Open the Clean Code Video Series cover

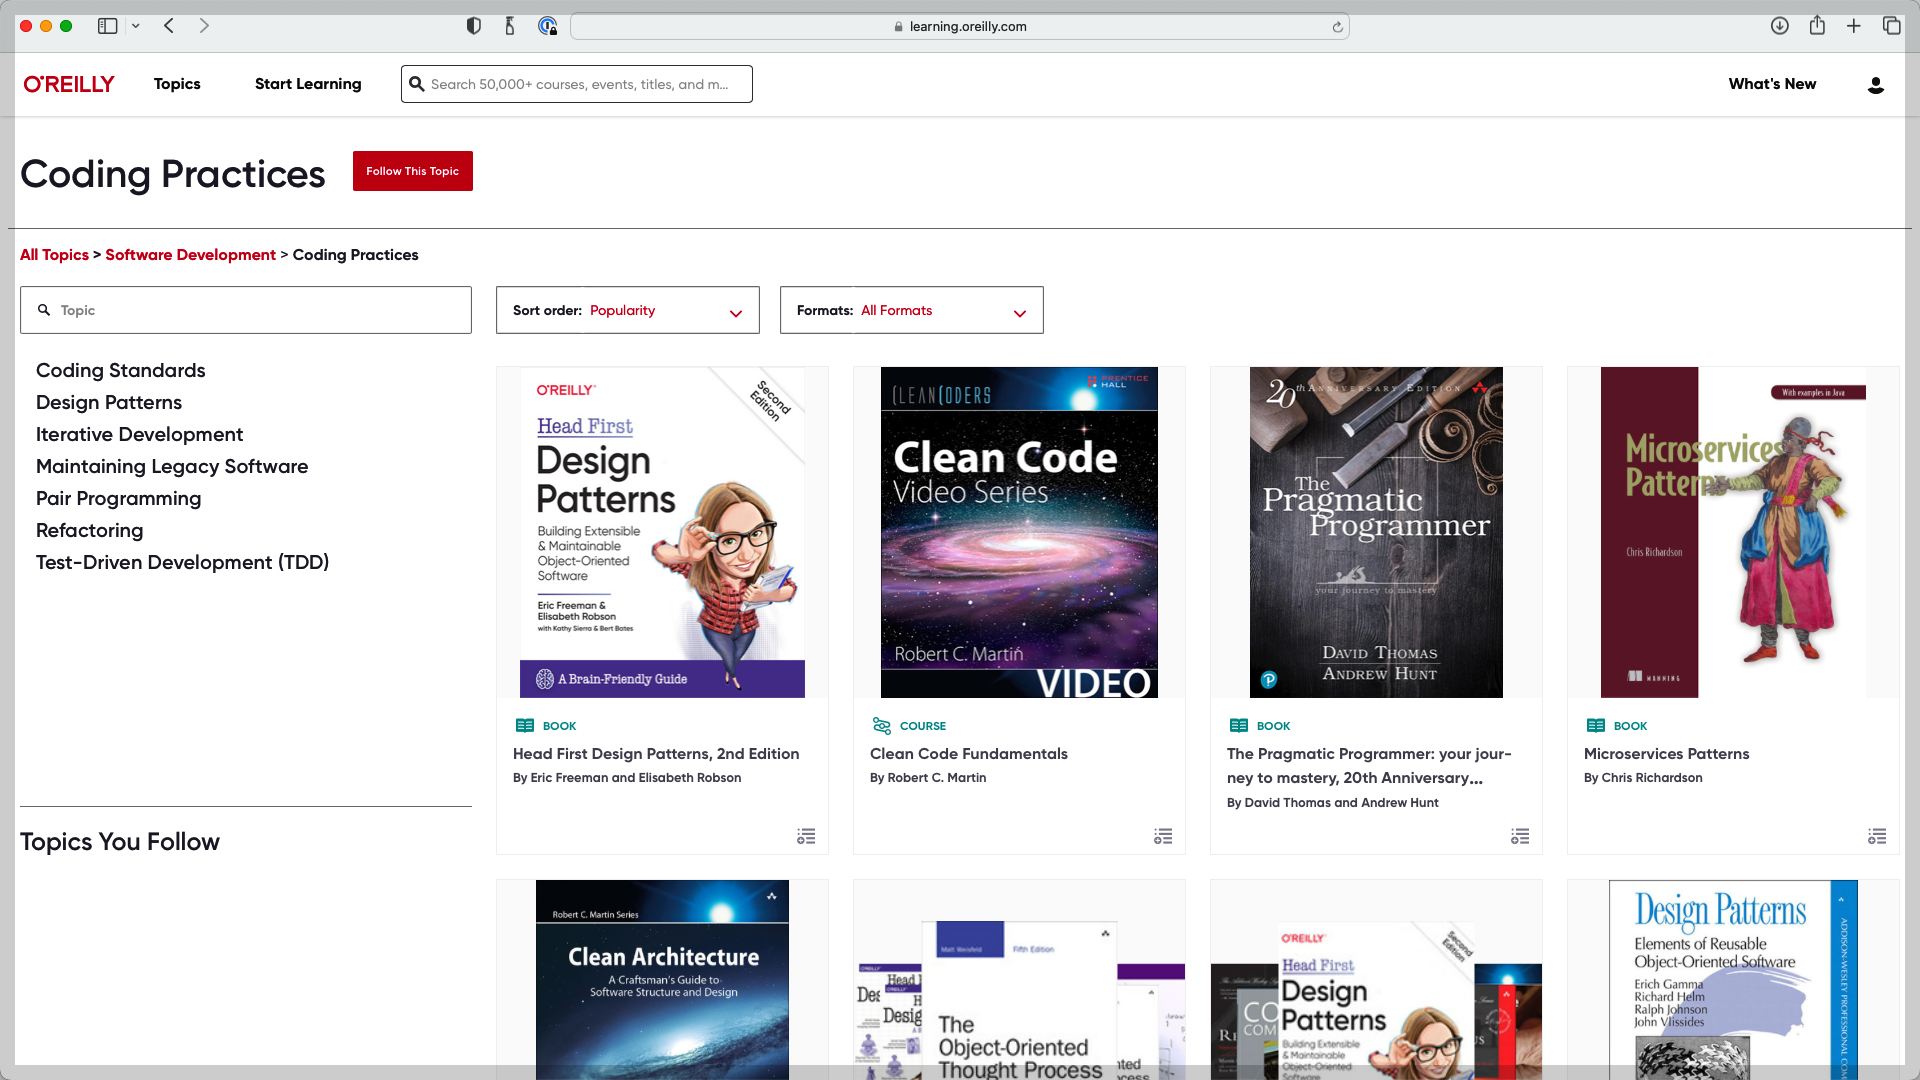(x=1019, y=532)
